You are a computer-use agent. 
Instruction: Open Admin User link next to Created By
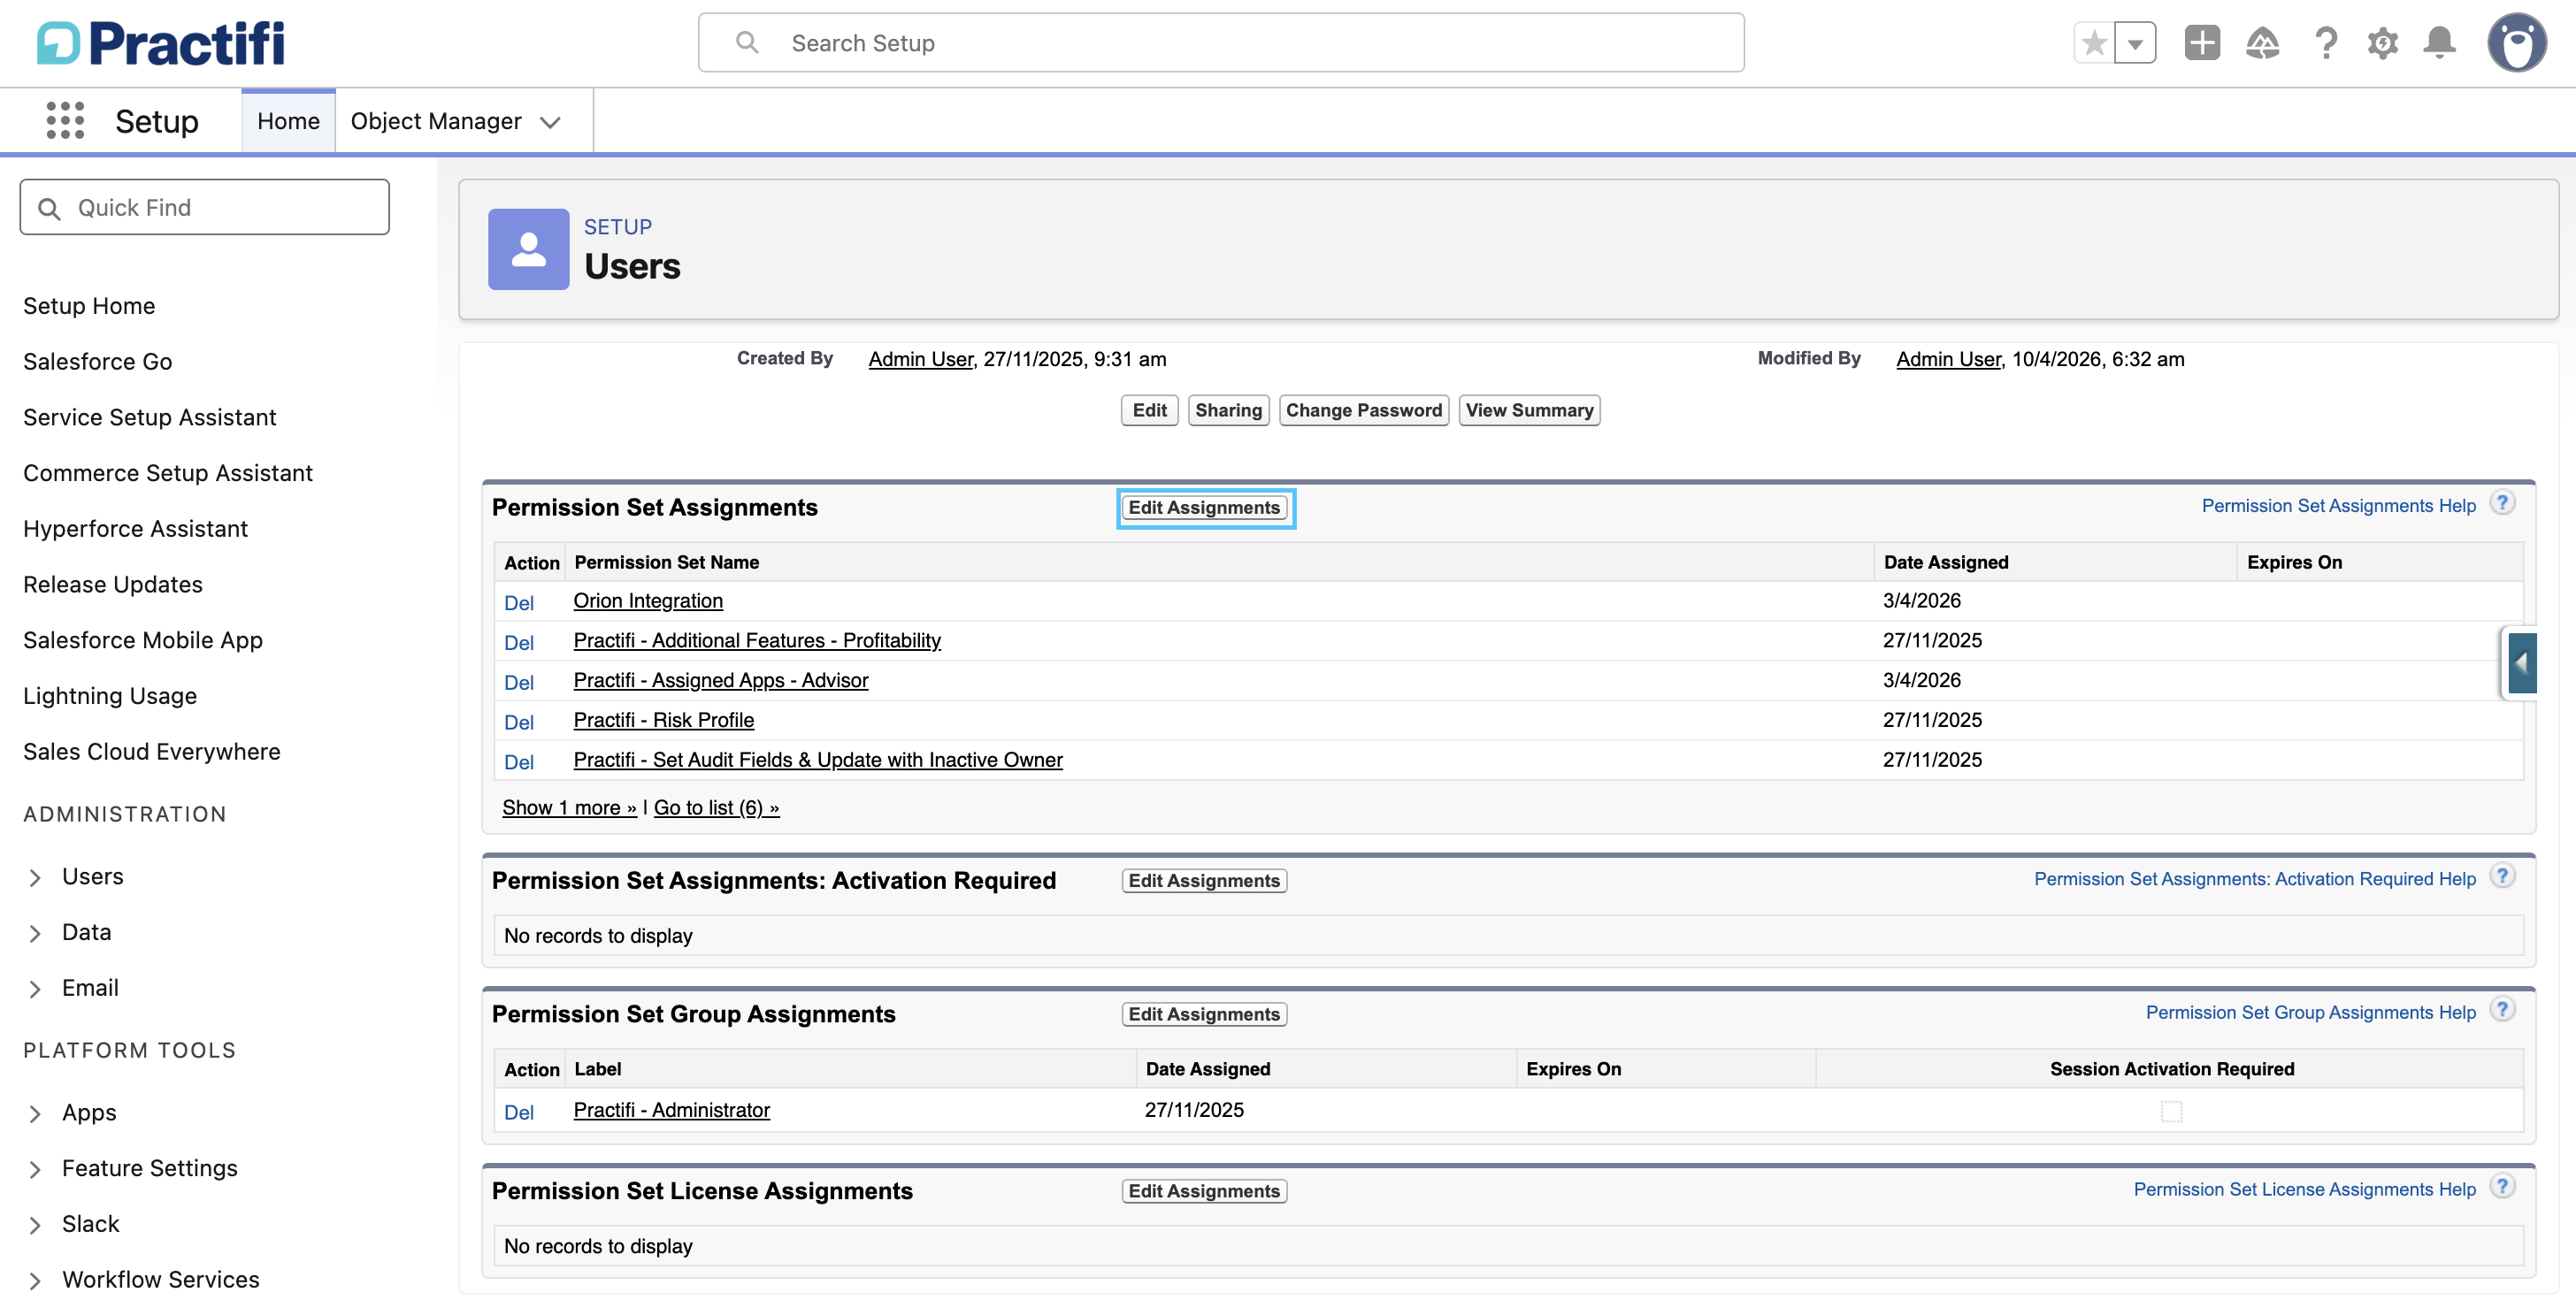(x=921, y=359)
